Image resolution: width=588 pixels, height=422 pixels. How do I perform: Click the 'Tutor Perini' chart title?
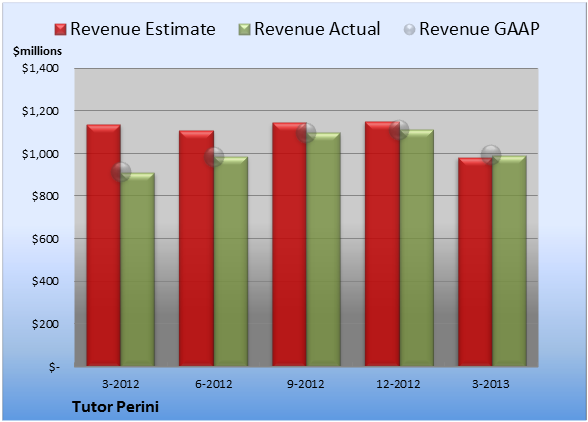click(x=116, y=407)
